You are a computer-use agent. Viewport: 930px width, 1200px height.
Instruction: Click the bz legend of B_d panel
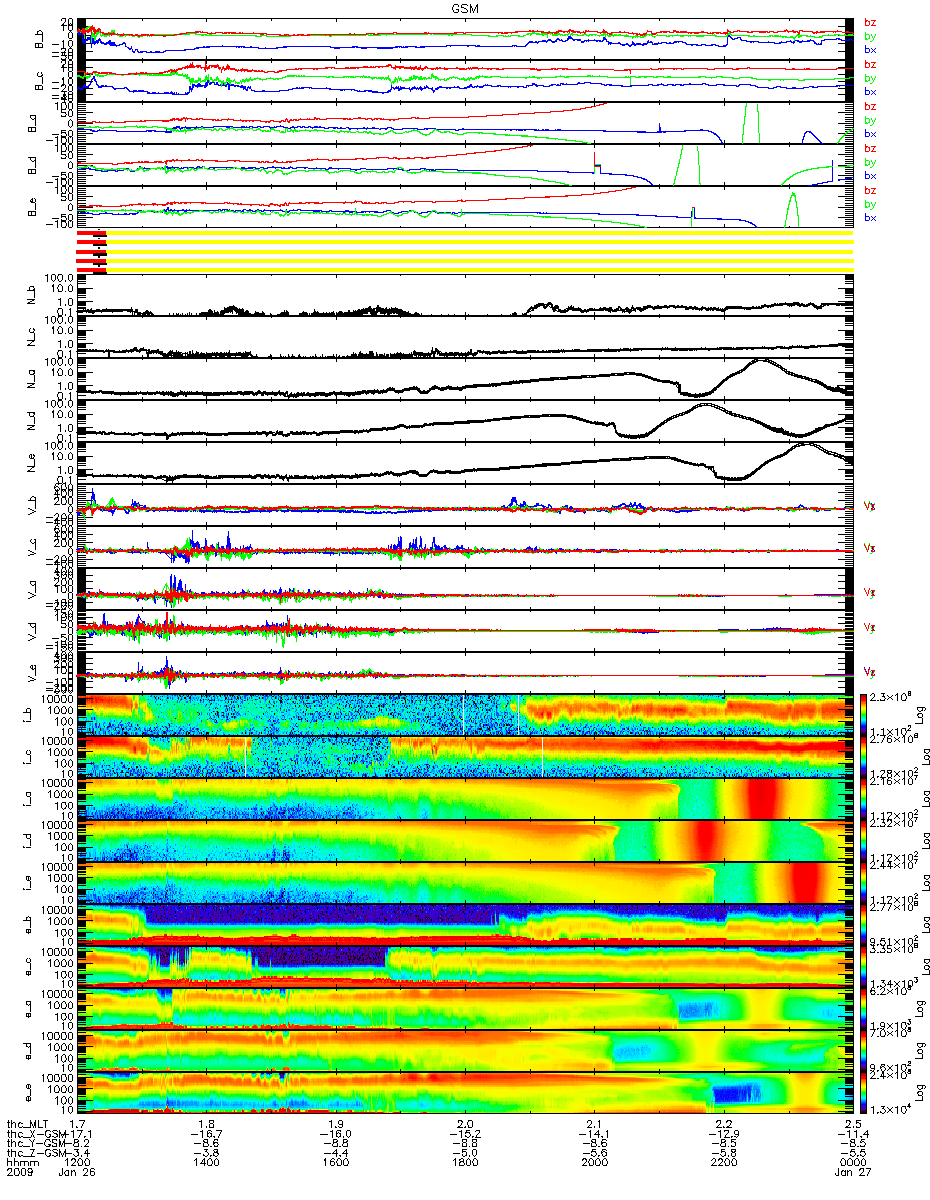(870, 149)
